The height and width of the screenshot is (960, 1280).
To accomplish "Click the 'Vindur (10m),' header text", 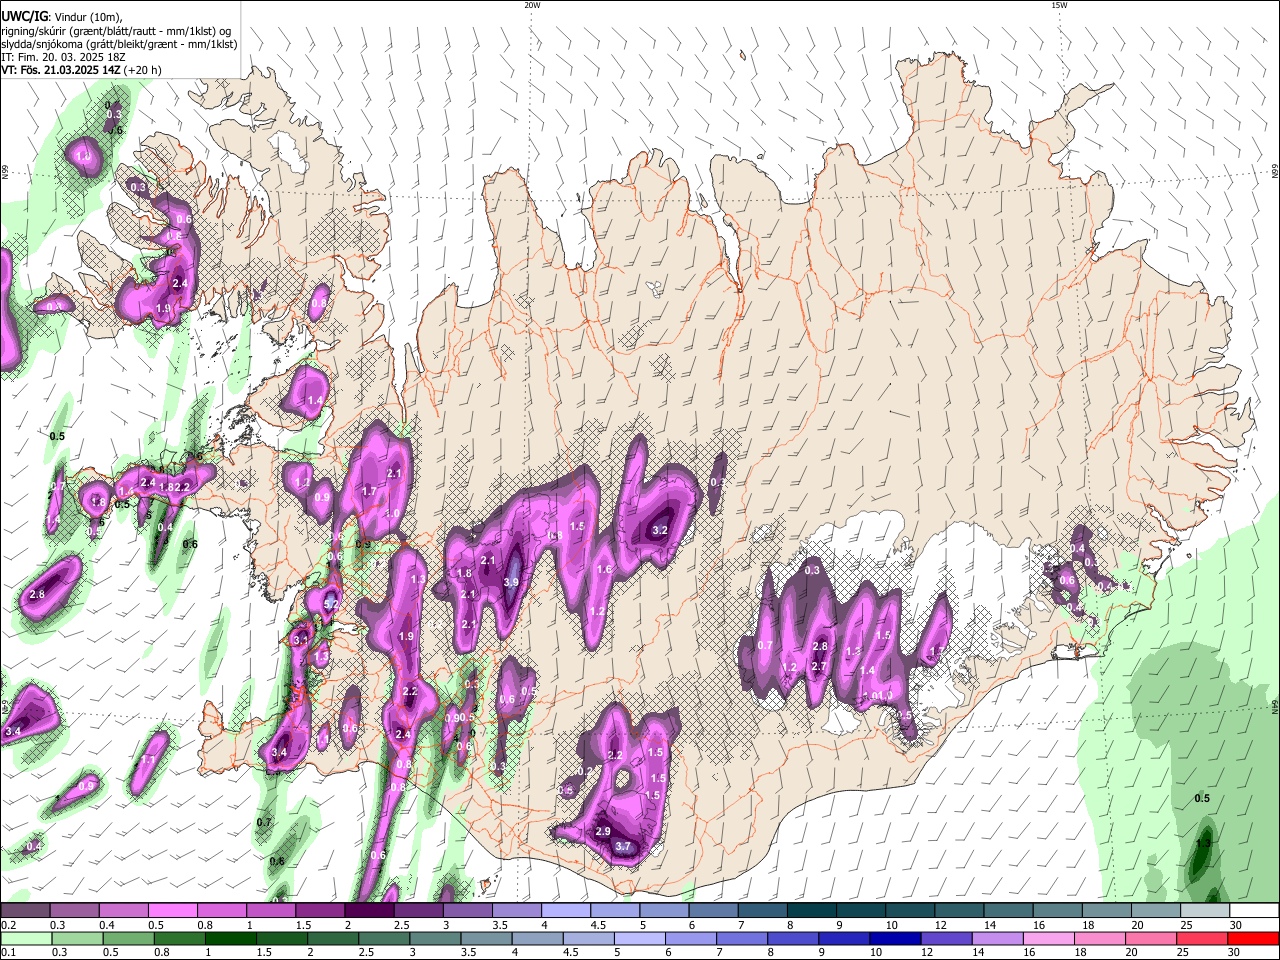I will click(x=88, y=17).
